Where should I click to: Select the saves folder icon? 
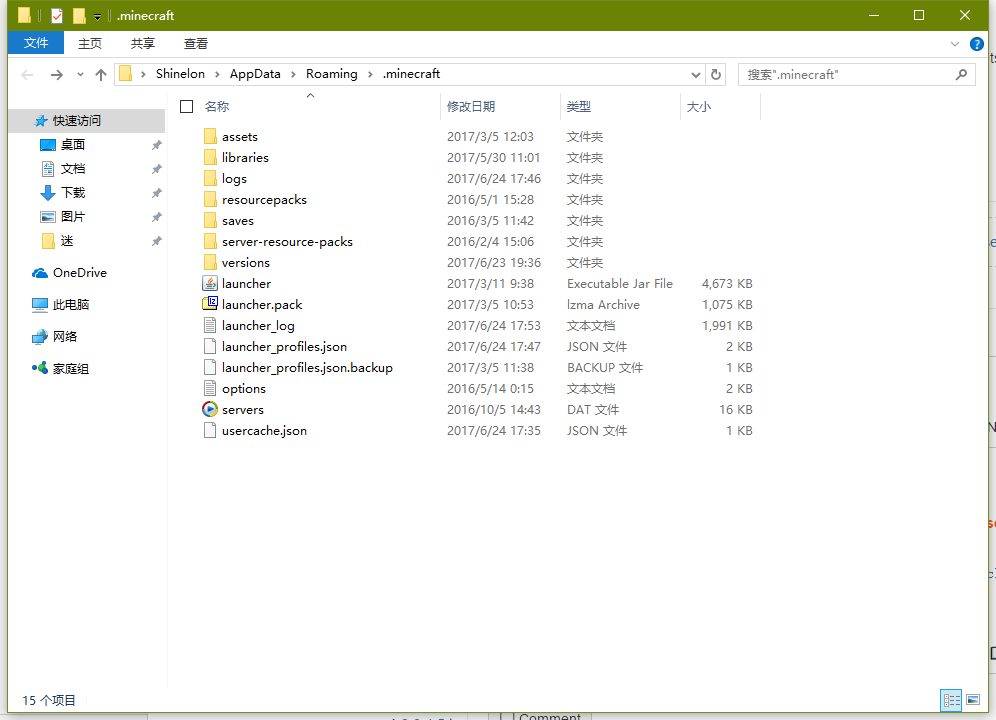tap(210, 221)
